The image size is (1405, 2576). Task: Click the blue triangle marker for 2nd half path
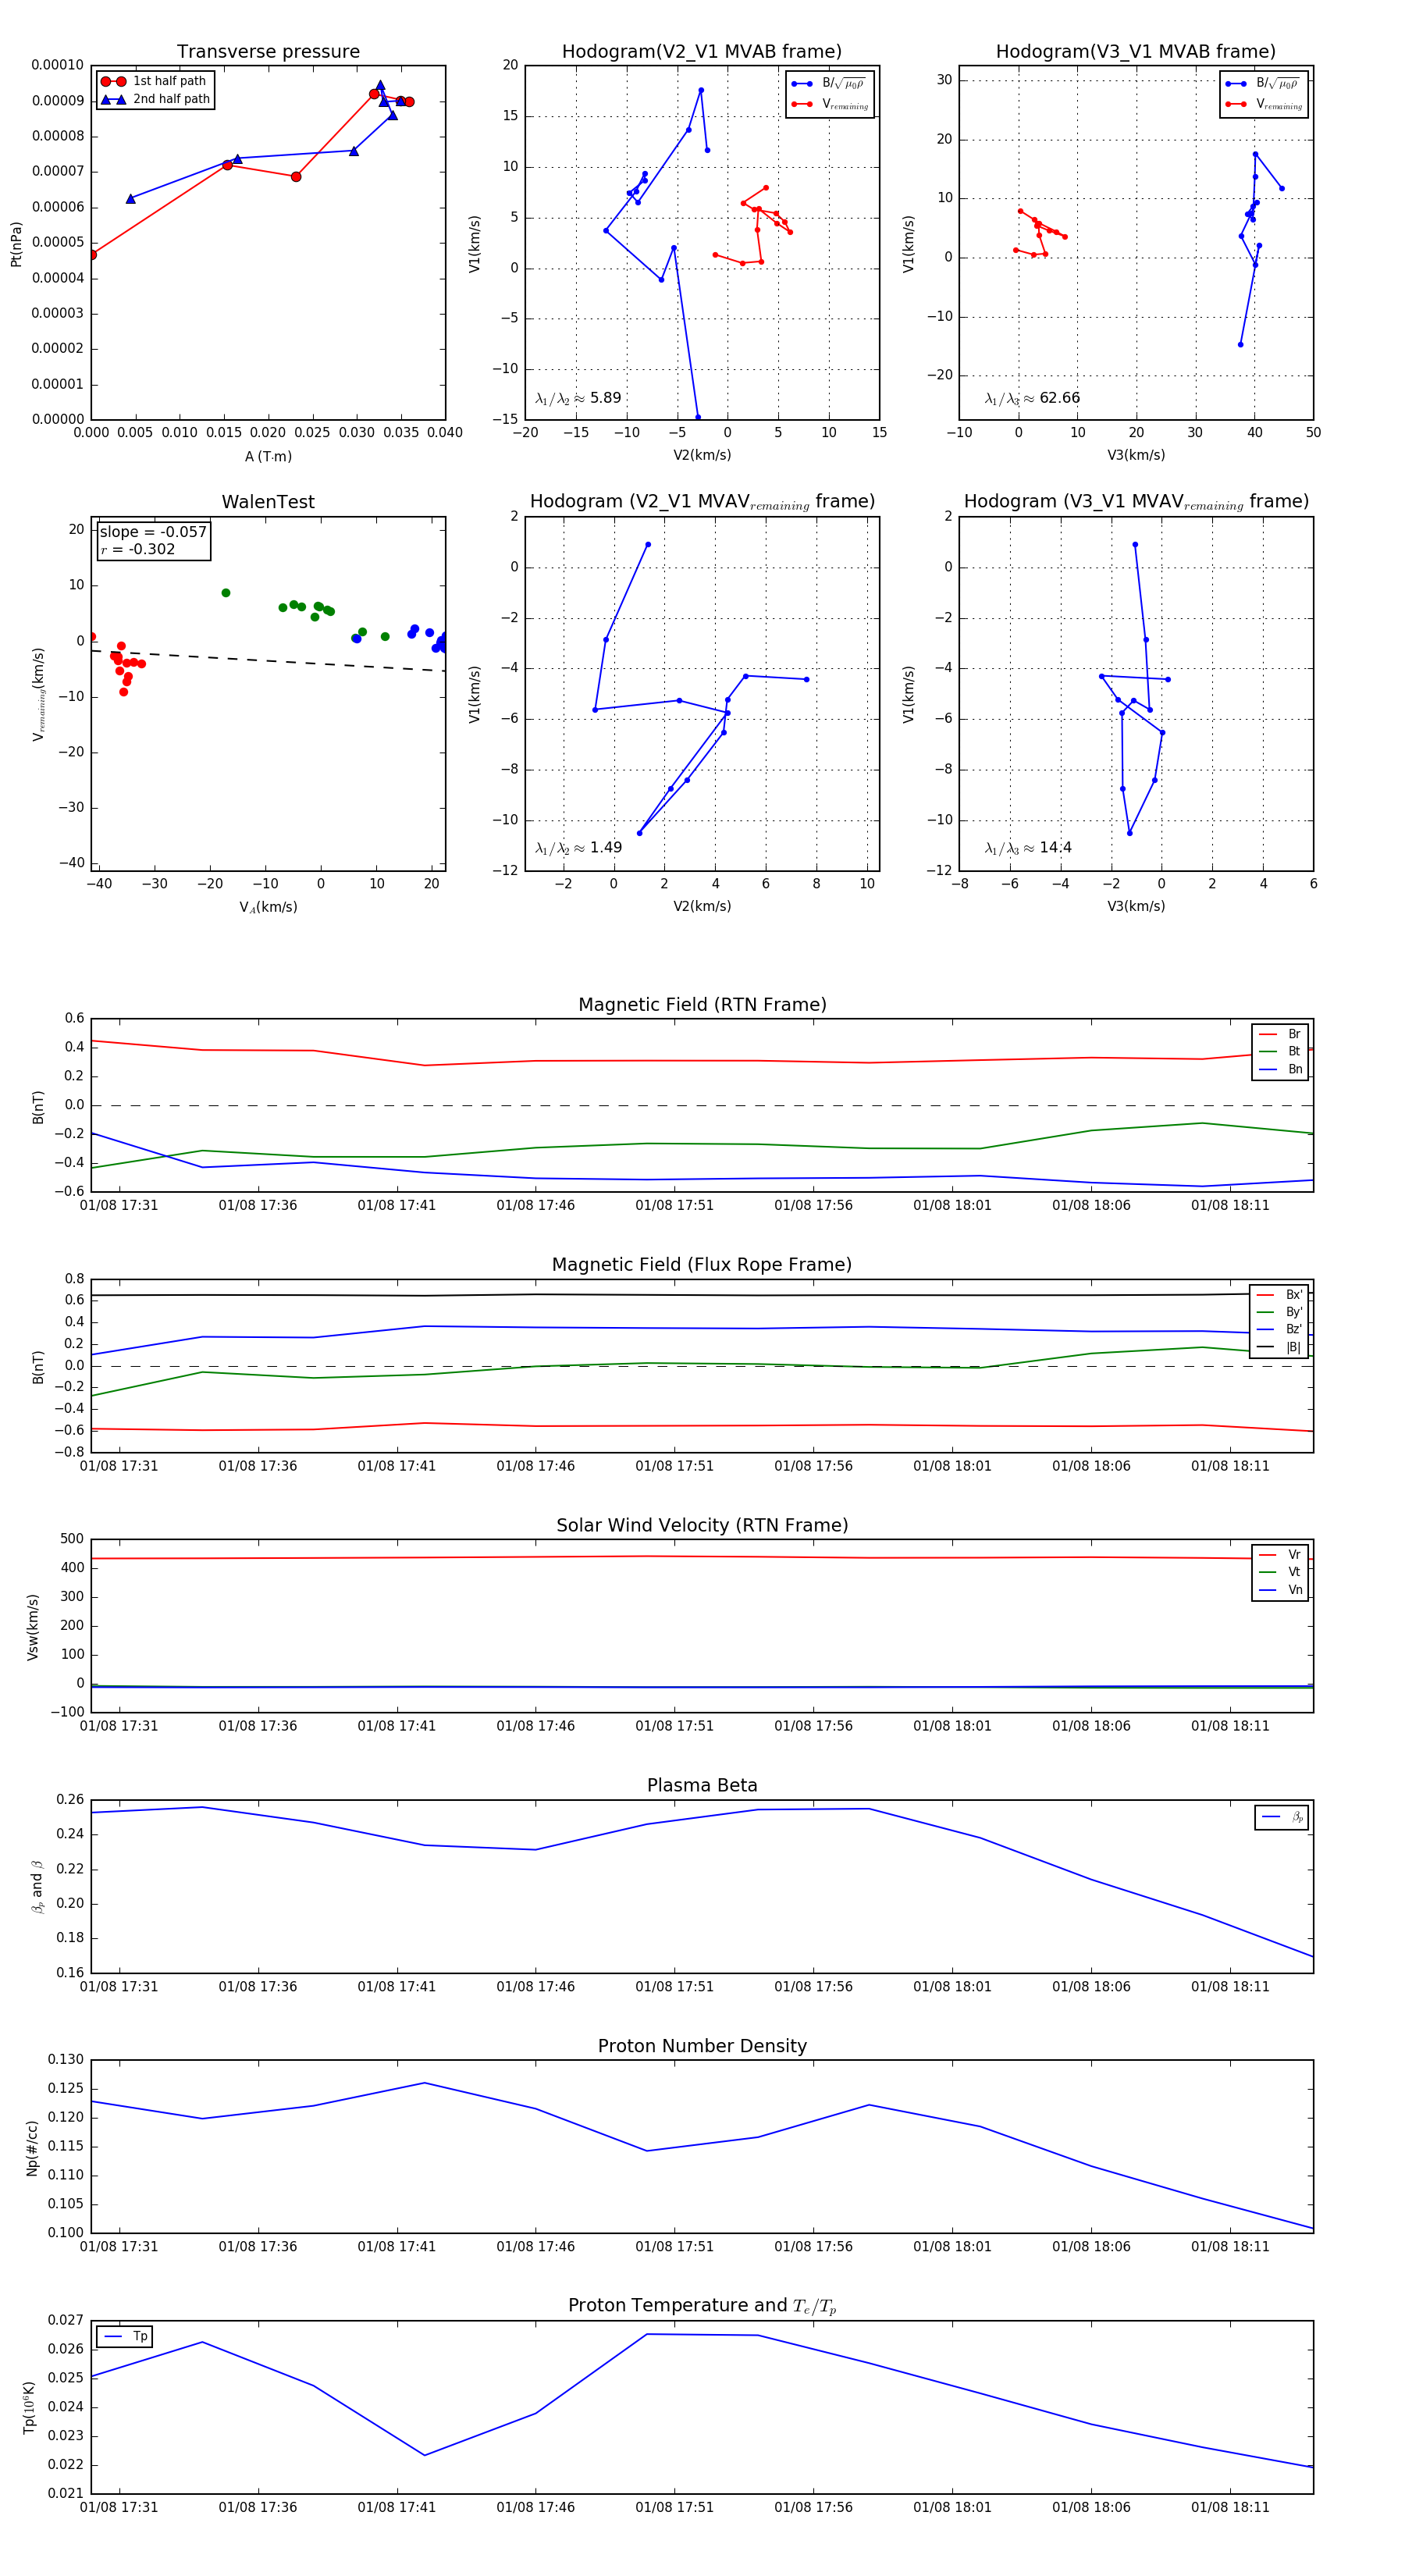pyautogui.click(x=113, y=99)
